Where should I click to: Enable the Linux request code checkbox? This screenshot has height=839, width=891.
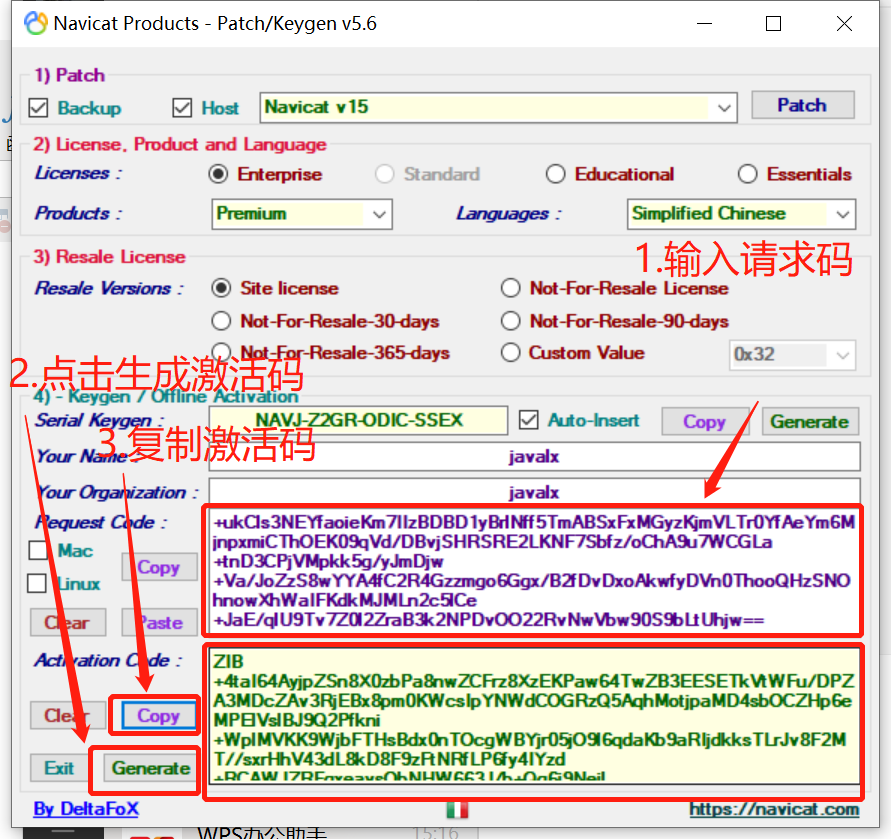point(37,583)
